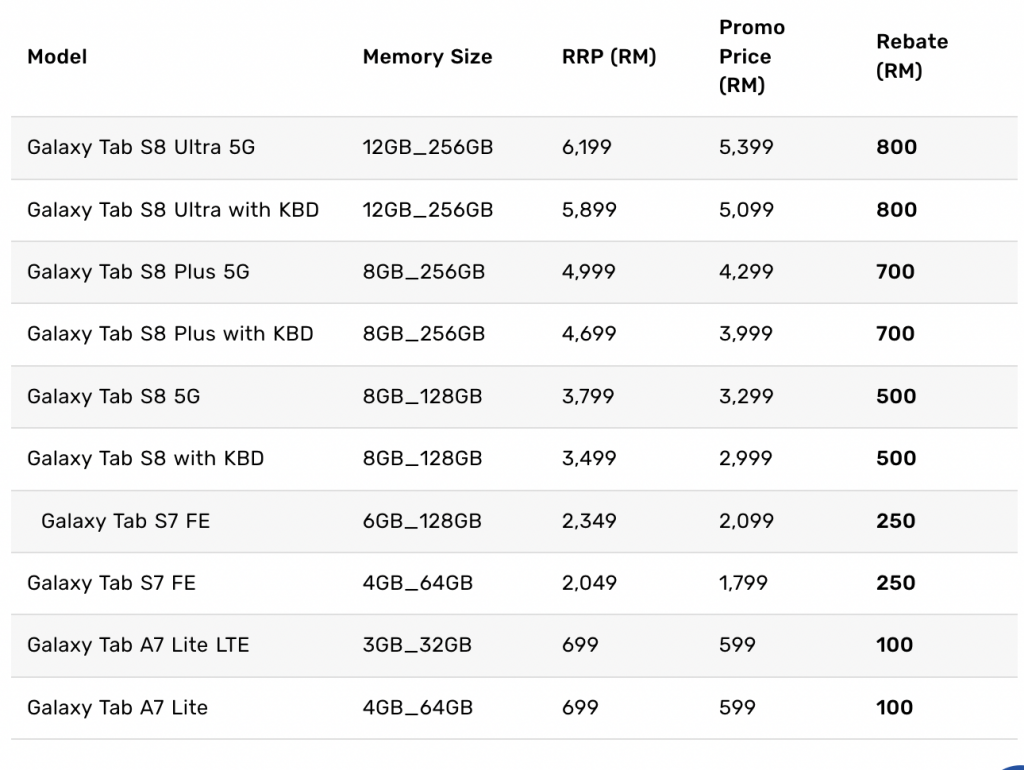Click the 6GB_128GB memory size cell
Viewport: 1024px width, 770px height.
(422, 521)
